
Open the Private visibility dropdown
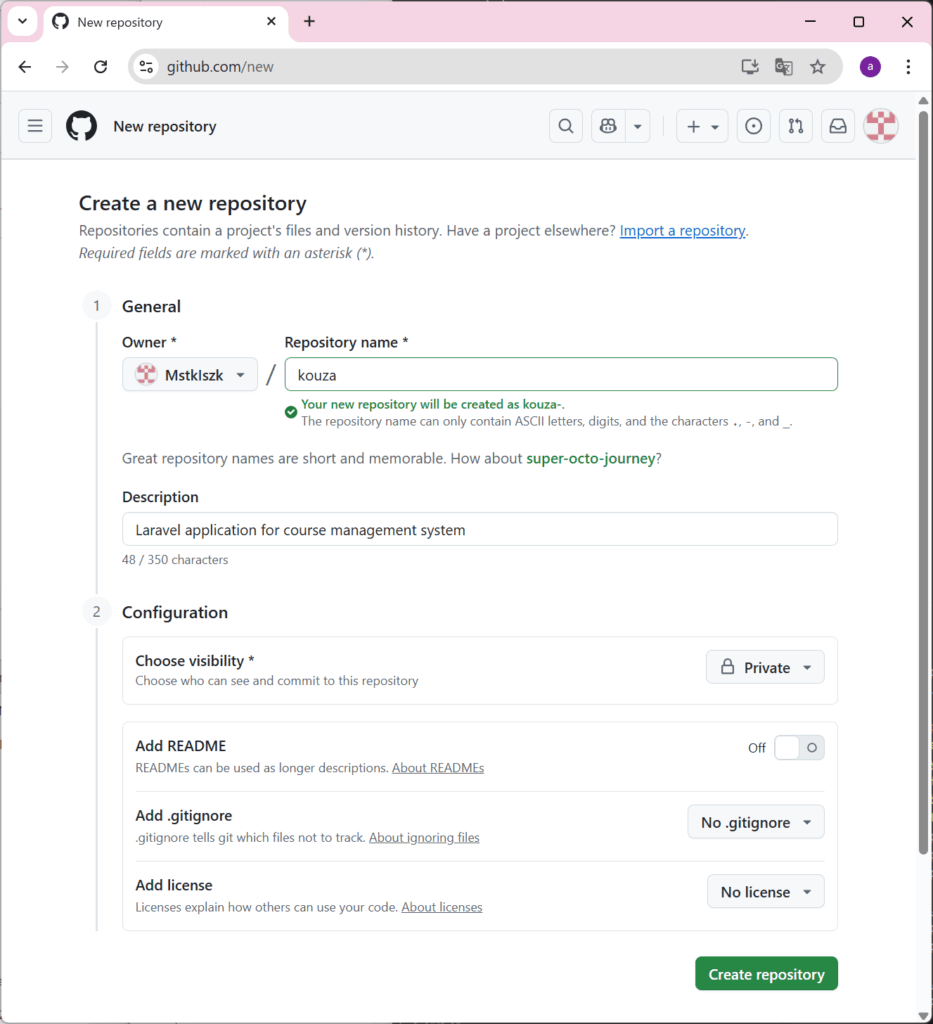tap(765, 667)
